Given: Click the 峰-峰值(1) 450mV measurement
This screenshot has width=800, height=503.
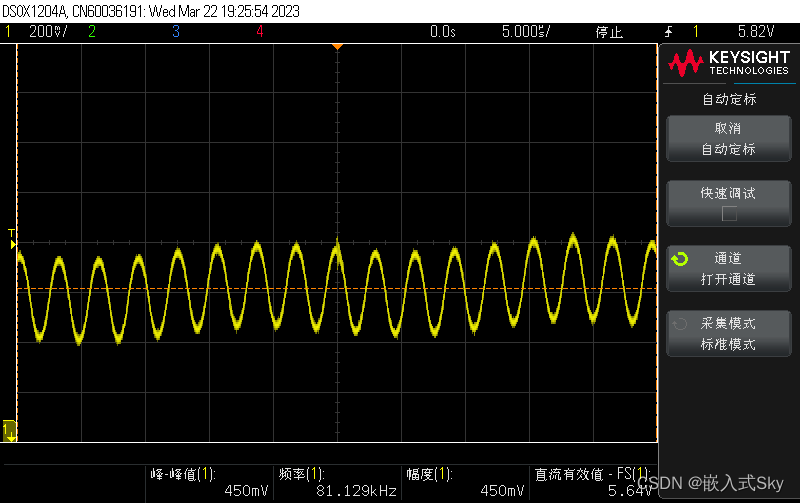Looking at the screenshot, I should [x=210, y=483].
